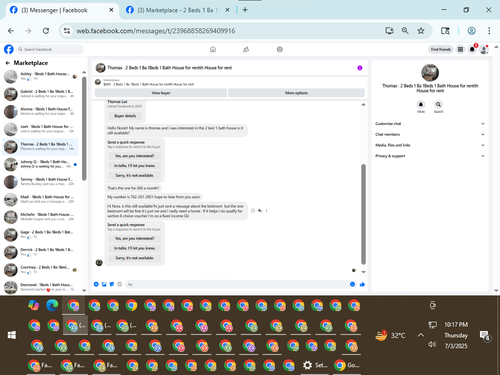This screenshot has height=375, width=500.
Task: Open Josh's conversation in the list
Action: tap(41, 129)
